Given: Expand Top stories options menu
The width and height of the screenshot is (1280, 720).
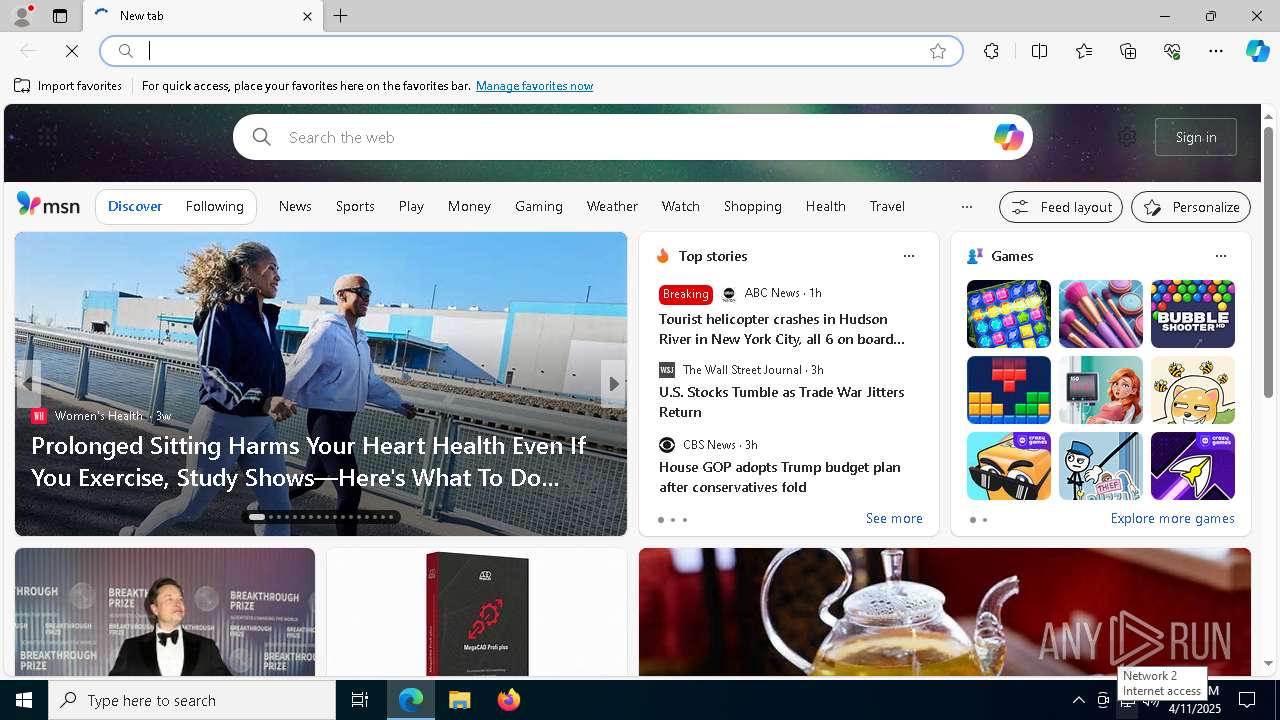Looking at the screenshot, I should coord(909,256).
